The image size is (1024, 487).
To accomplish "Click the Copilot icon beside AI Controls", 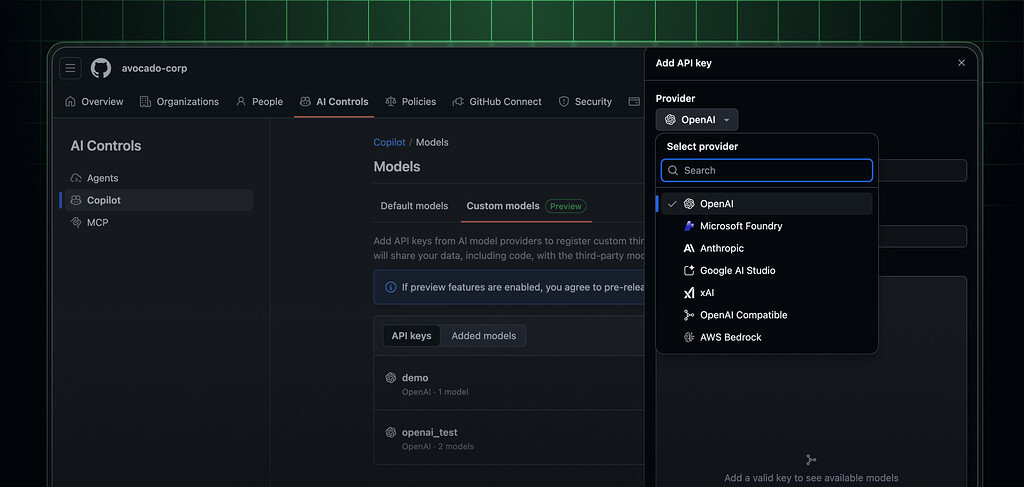I will pos(305,102).
